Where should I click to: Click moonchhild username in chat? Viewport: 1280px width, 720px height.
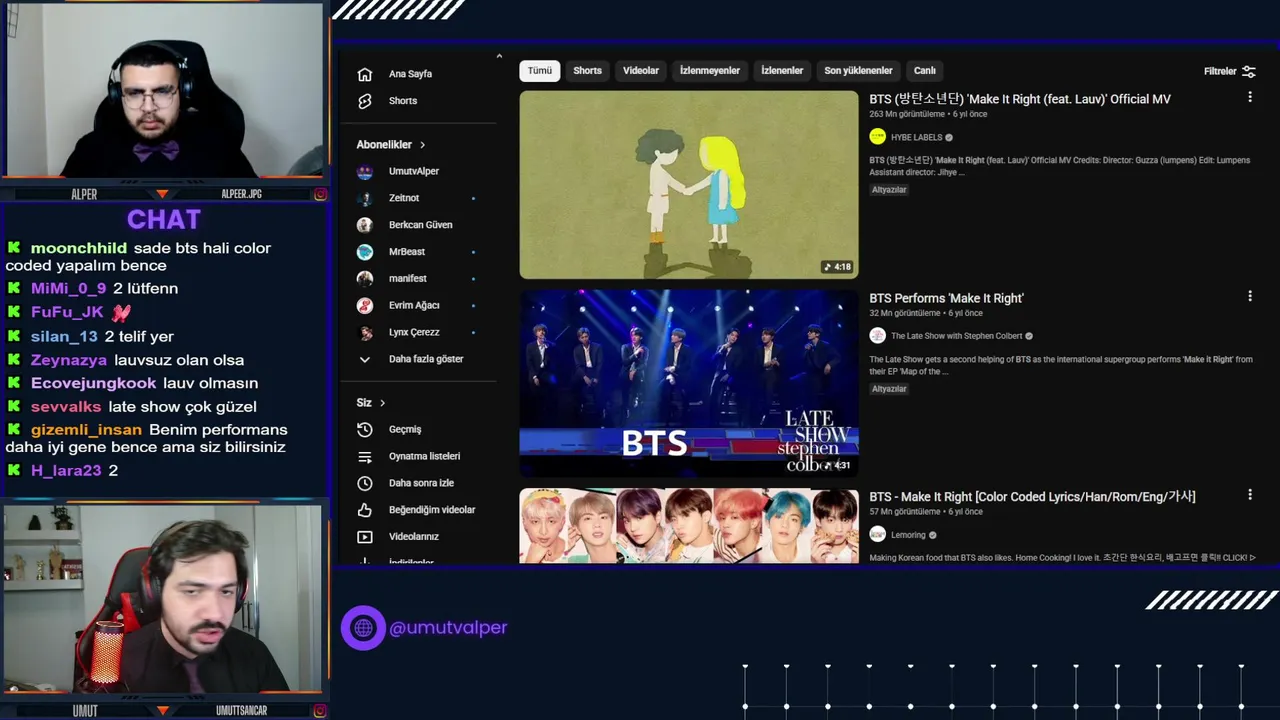tap(79, 248)
